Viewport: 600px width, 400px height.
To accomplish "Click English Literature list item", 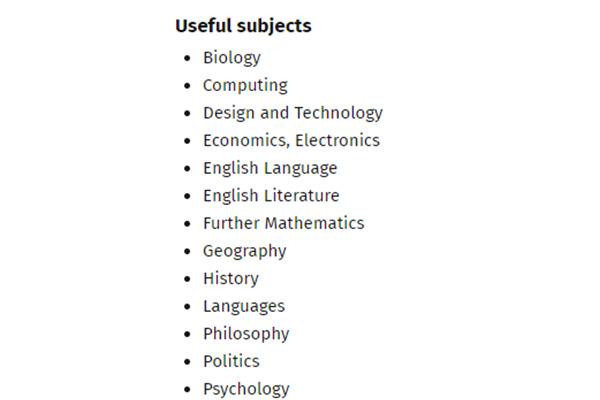I will pyautogui.click(x=271, y=196).
